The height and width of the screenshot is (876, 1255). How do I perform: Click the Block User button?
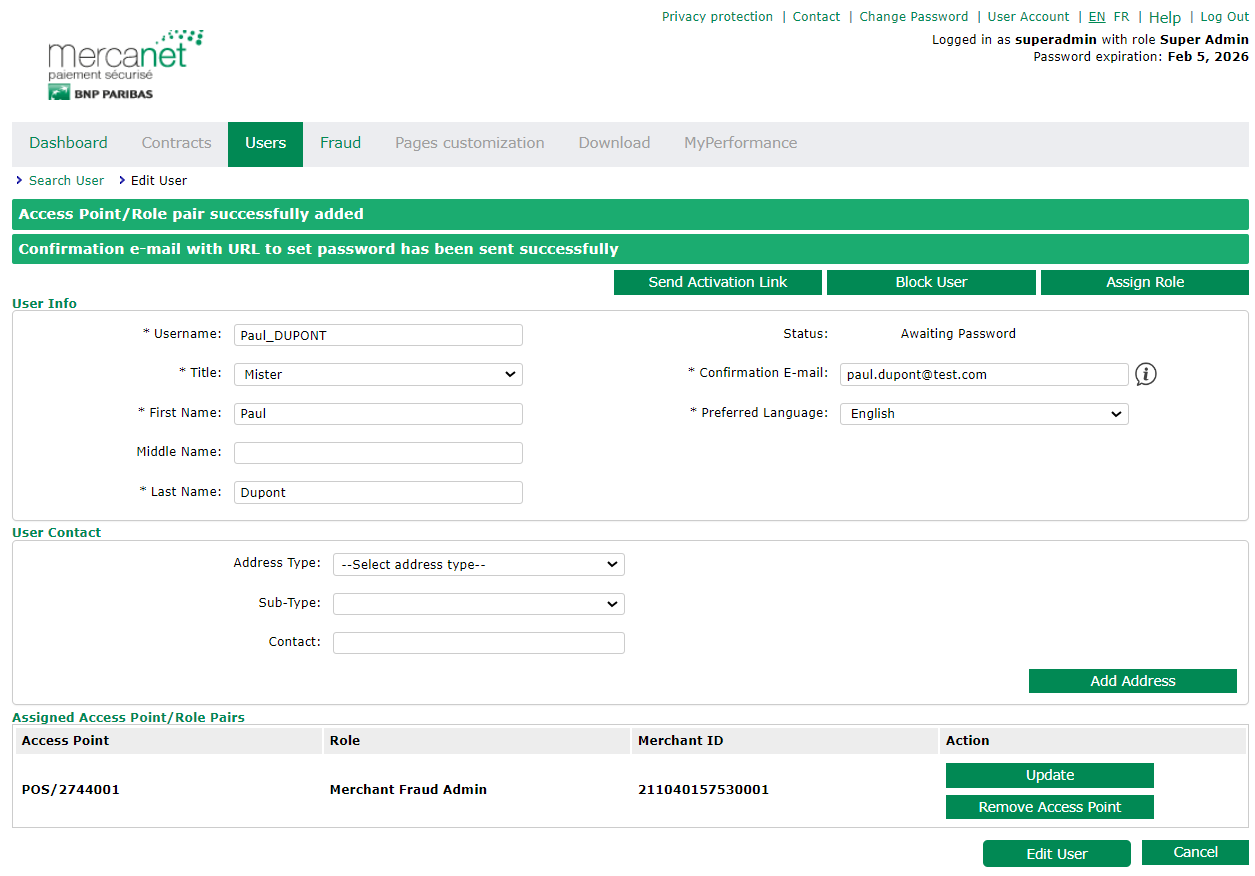pyautogui.click(x=931, y=282)
